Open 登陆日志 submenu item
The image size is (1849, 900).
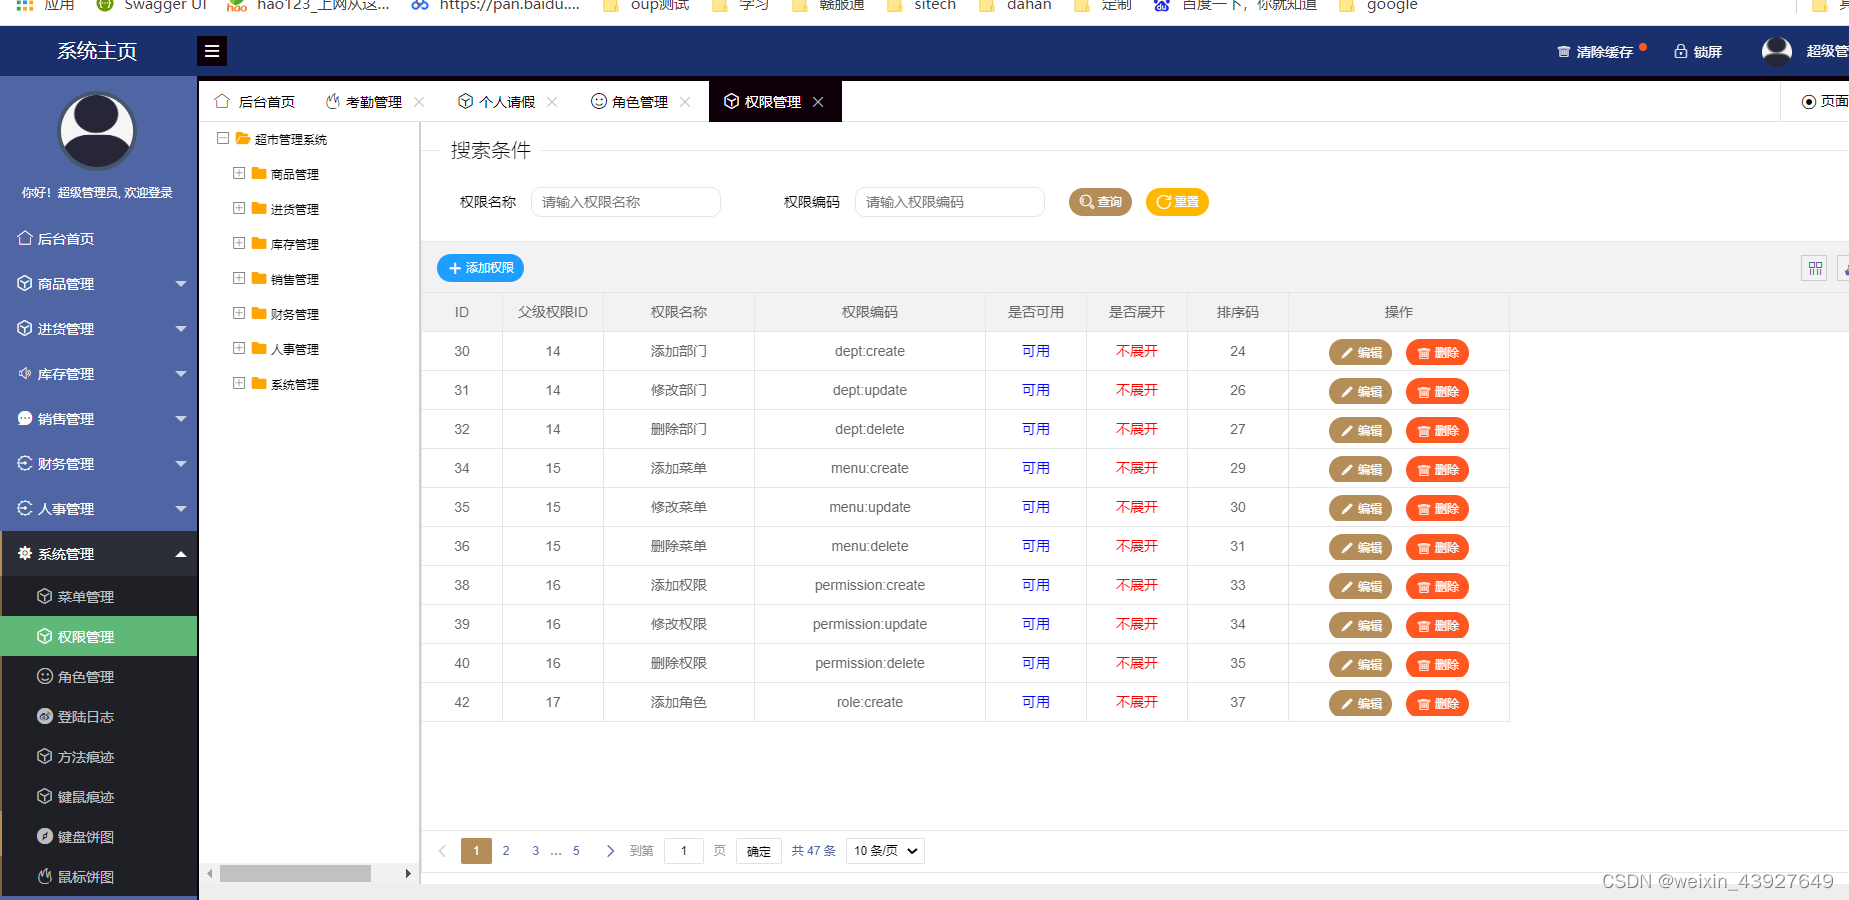[98, 716]
